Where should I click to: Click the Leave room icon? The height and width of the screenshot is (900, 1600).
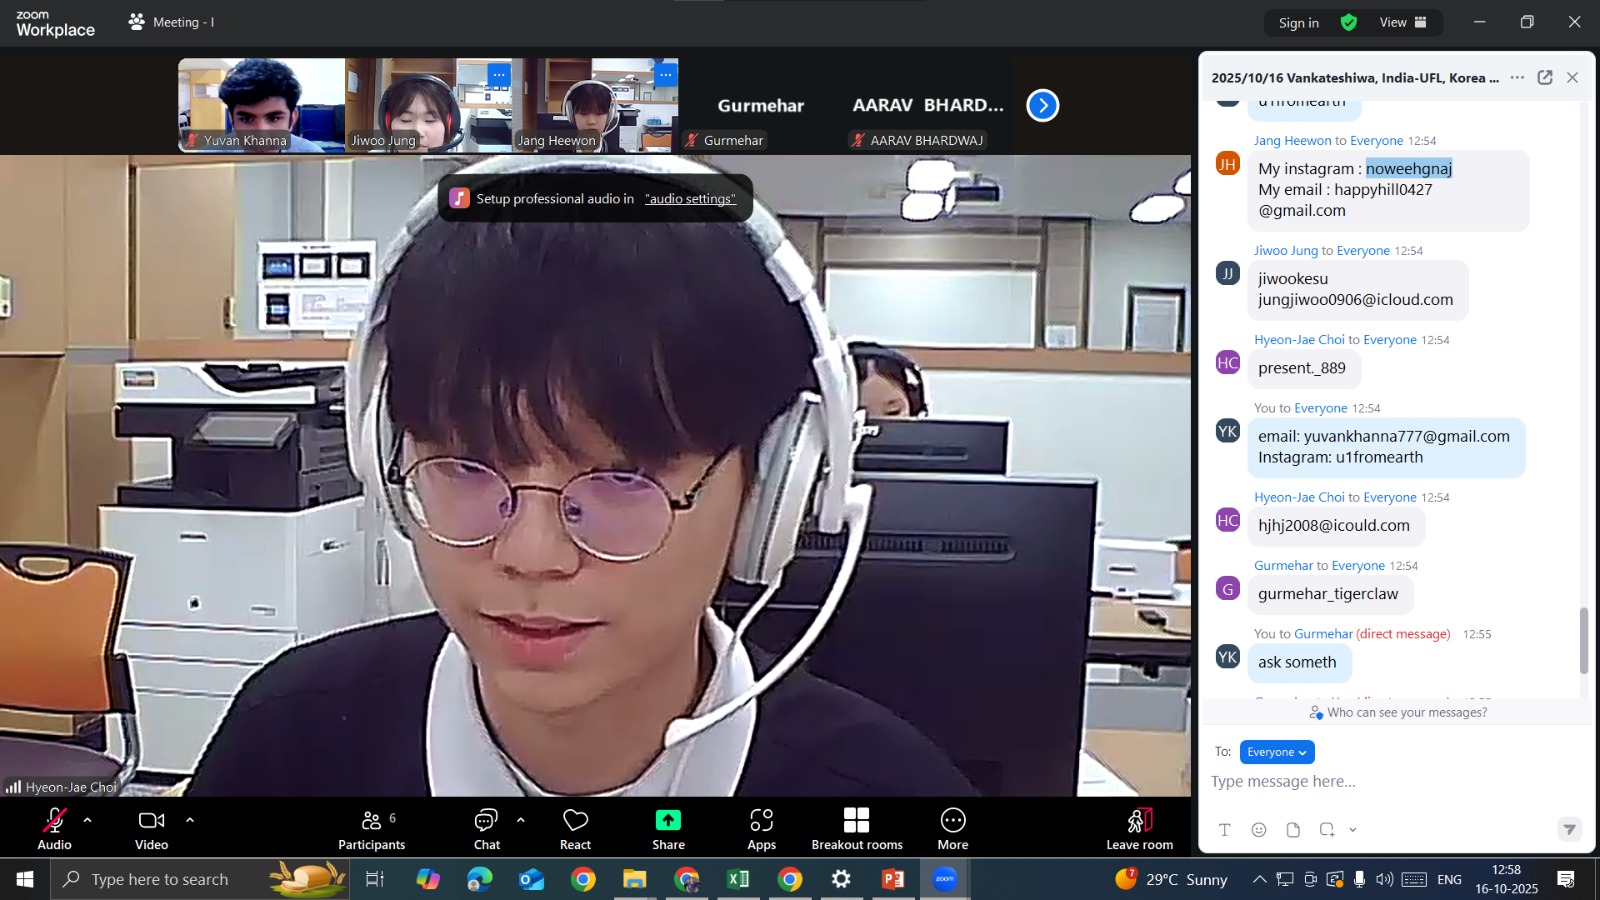tap(1139, 821)
